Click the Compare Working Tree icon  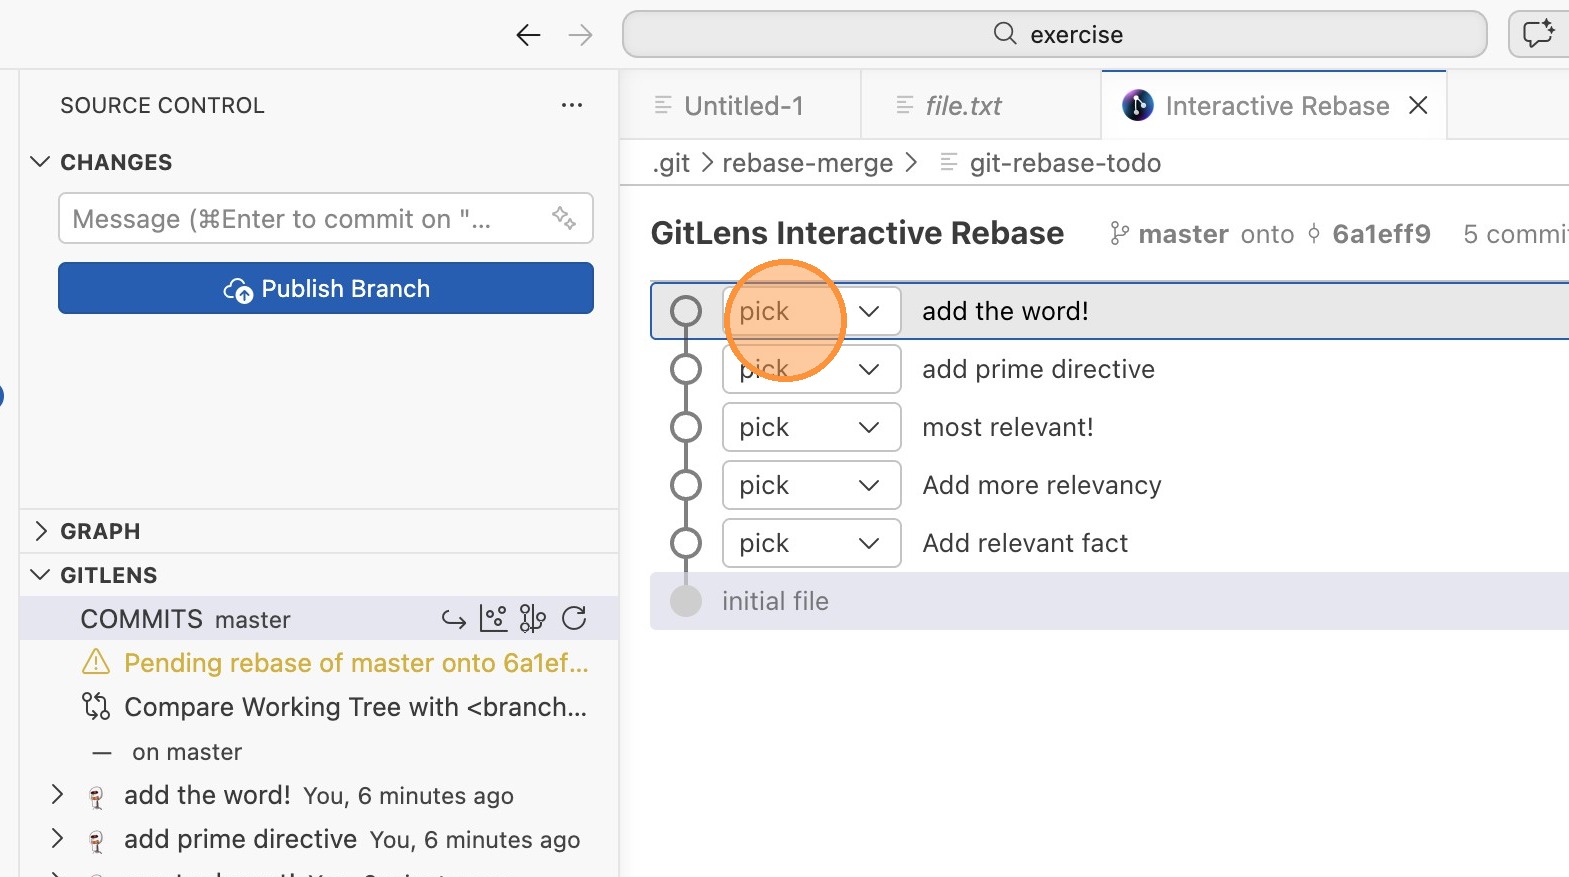(96, 707)
